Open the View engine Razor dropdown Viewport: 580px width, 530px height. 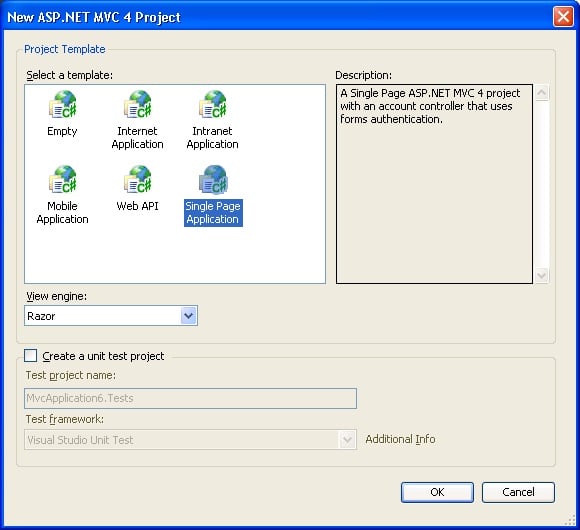pyautogui.click(x=189, y=316)
